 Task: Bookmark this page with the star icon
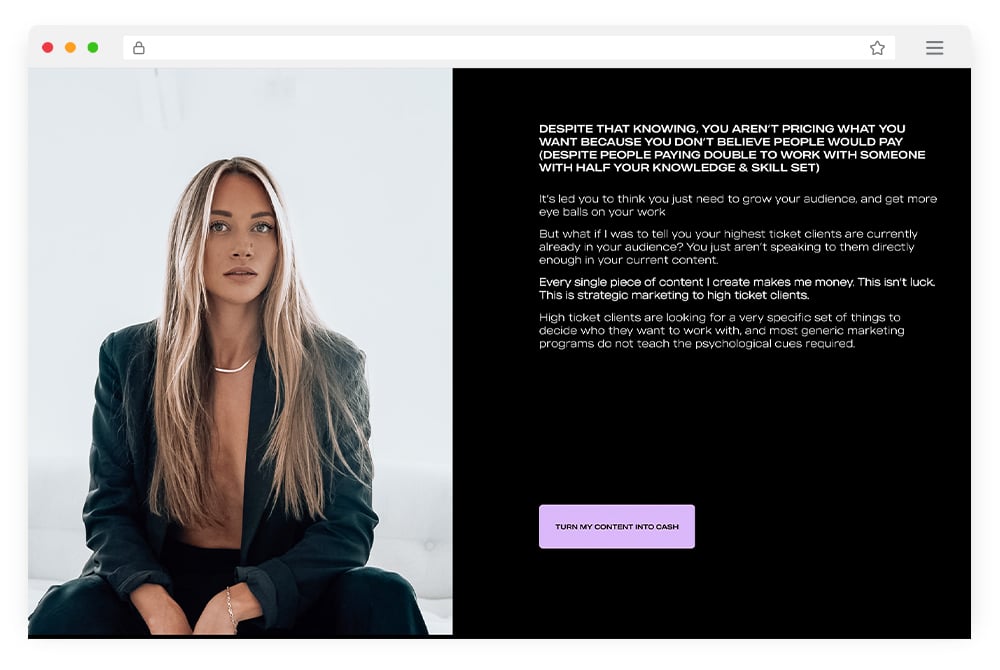coord(877,48)
